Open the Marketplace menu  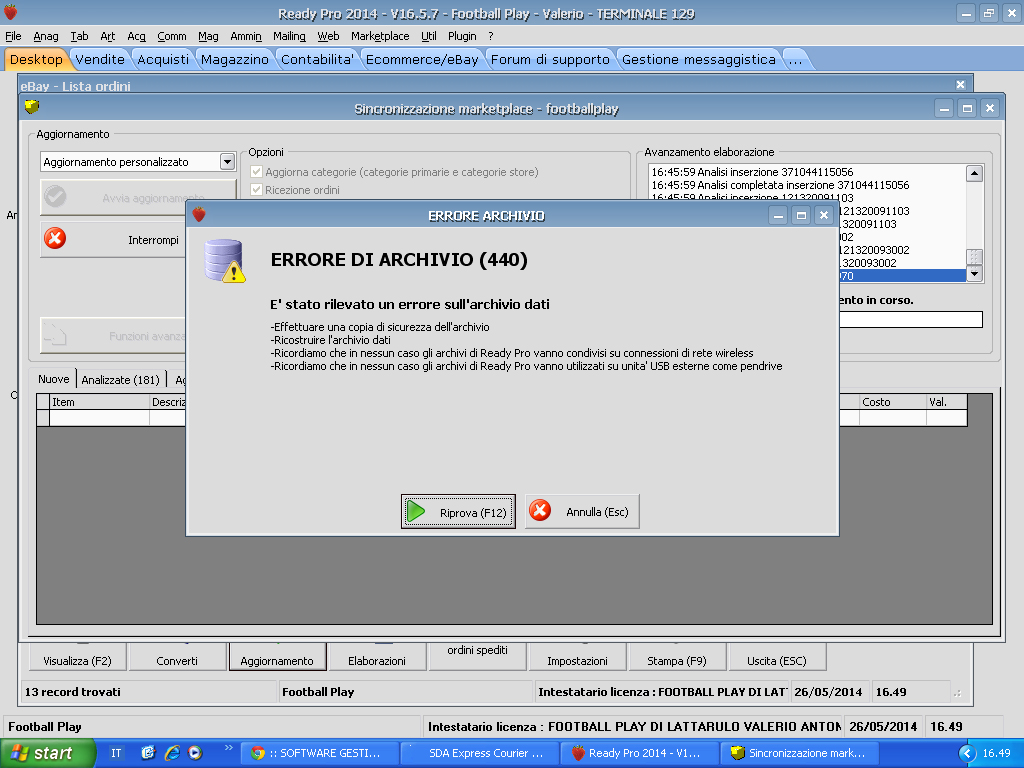(x=380, y=36)
